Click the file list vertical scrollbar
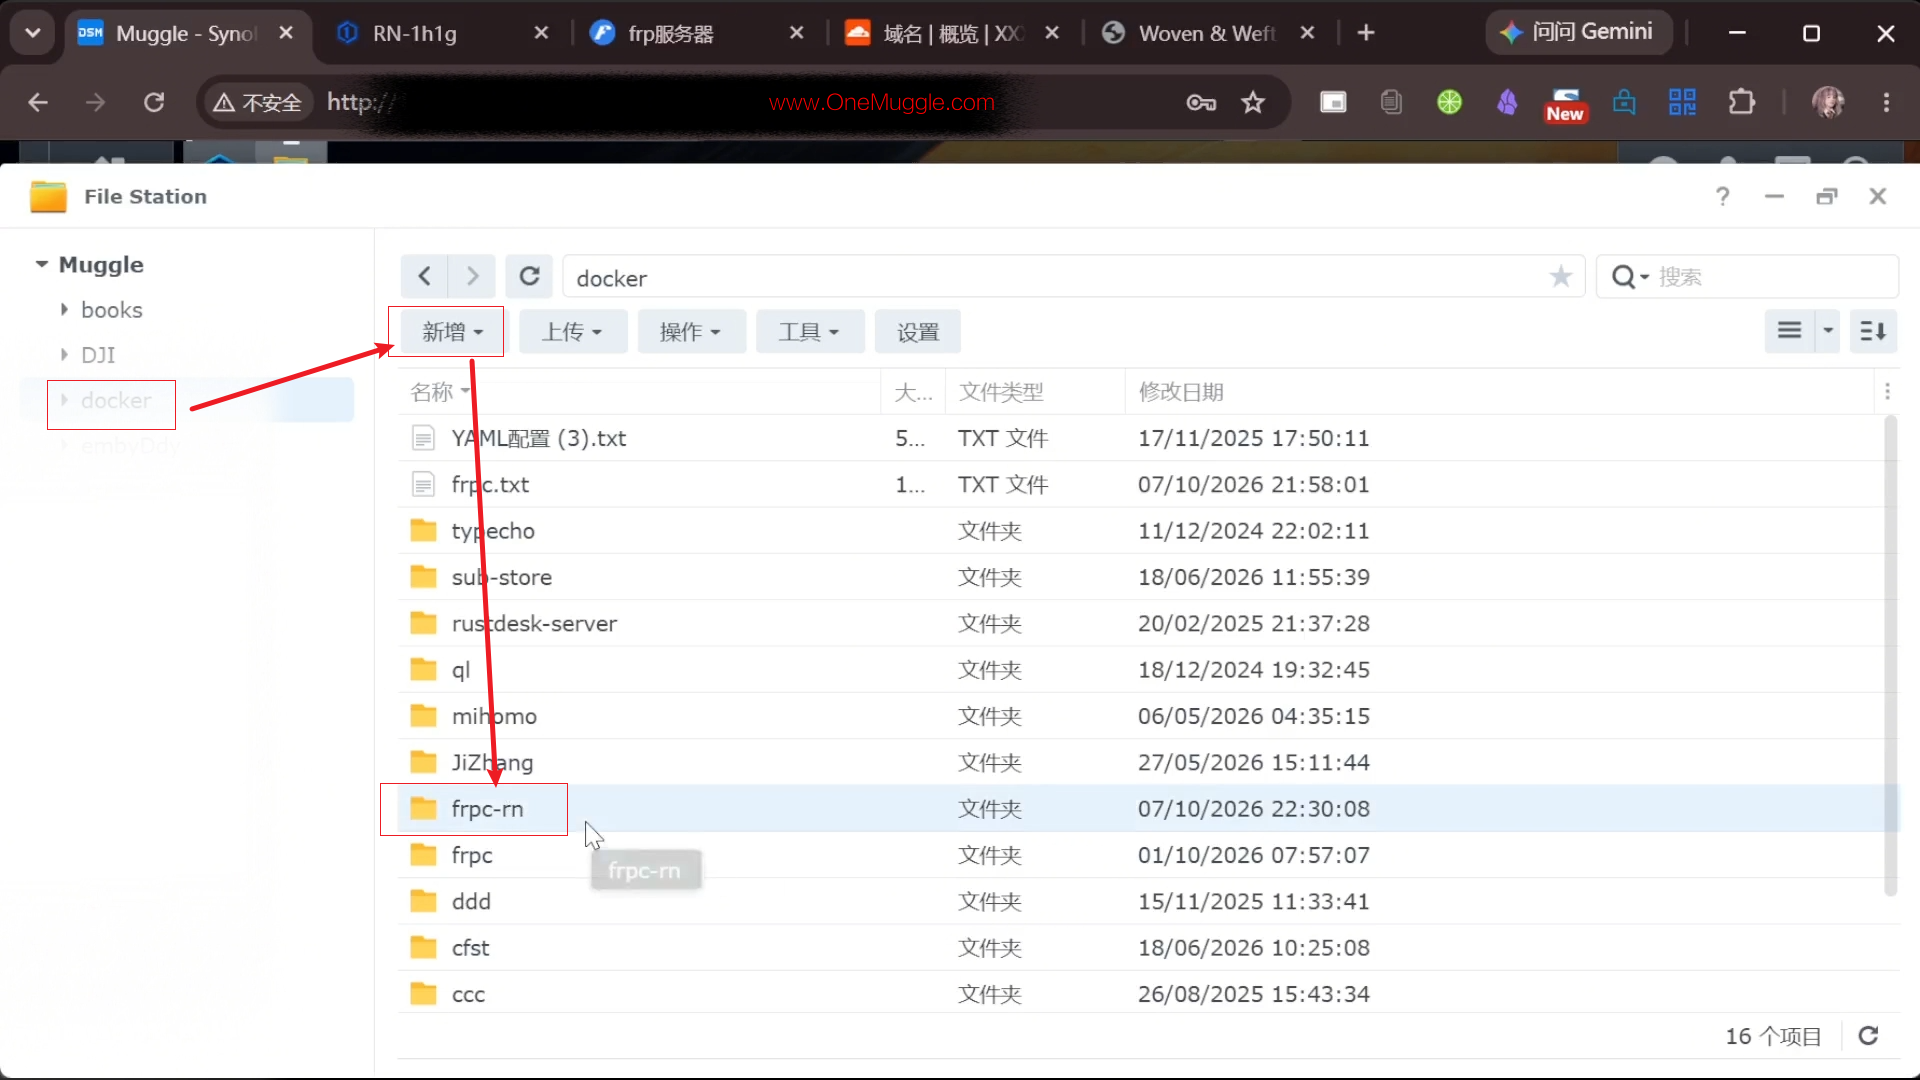 pos(1890,655)
